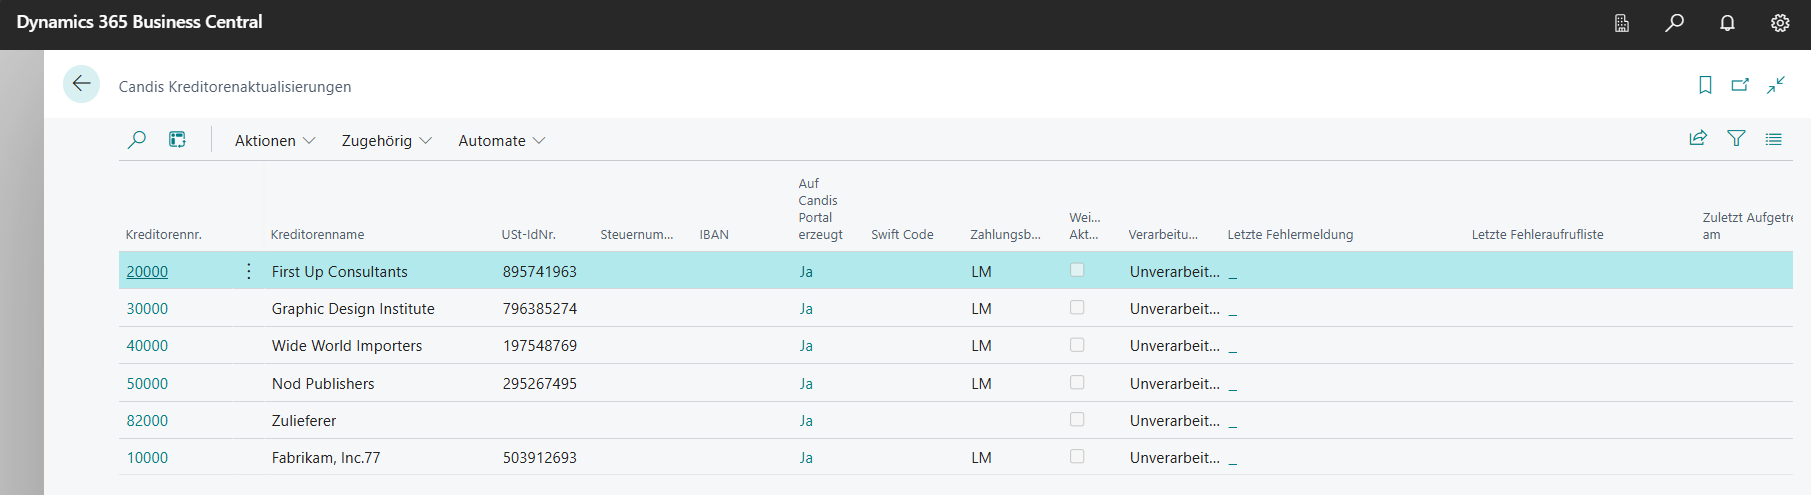Open the settings gear
1811x495 pixels.
[x=1780, y=23]
